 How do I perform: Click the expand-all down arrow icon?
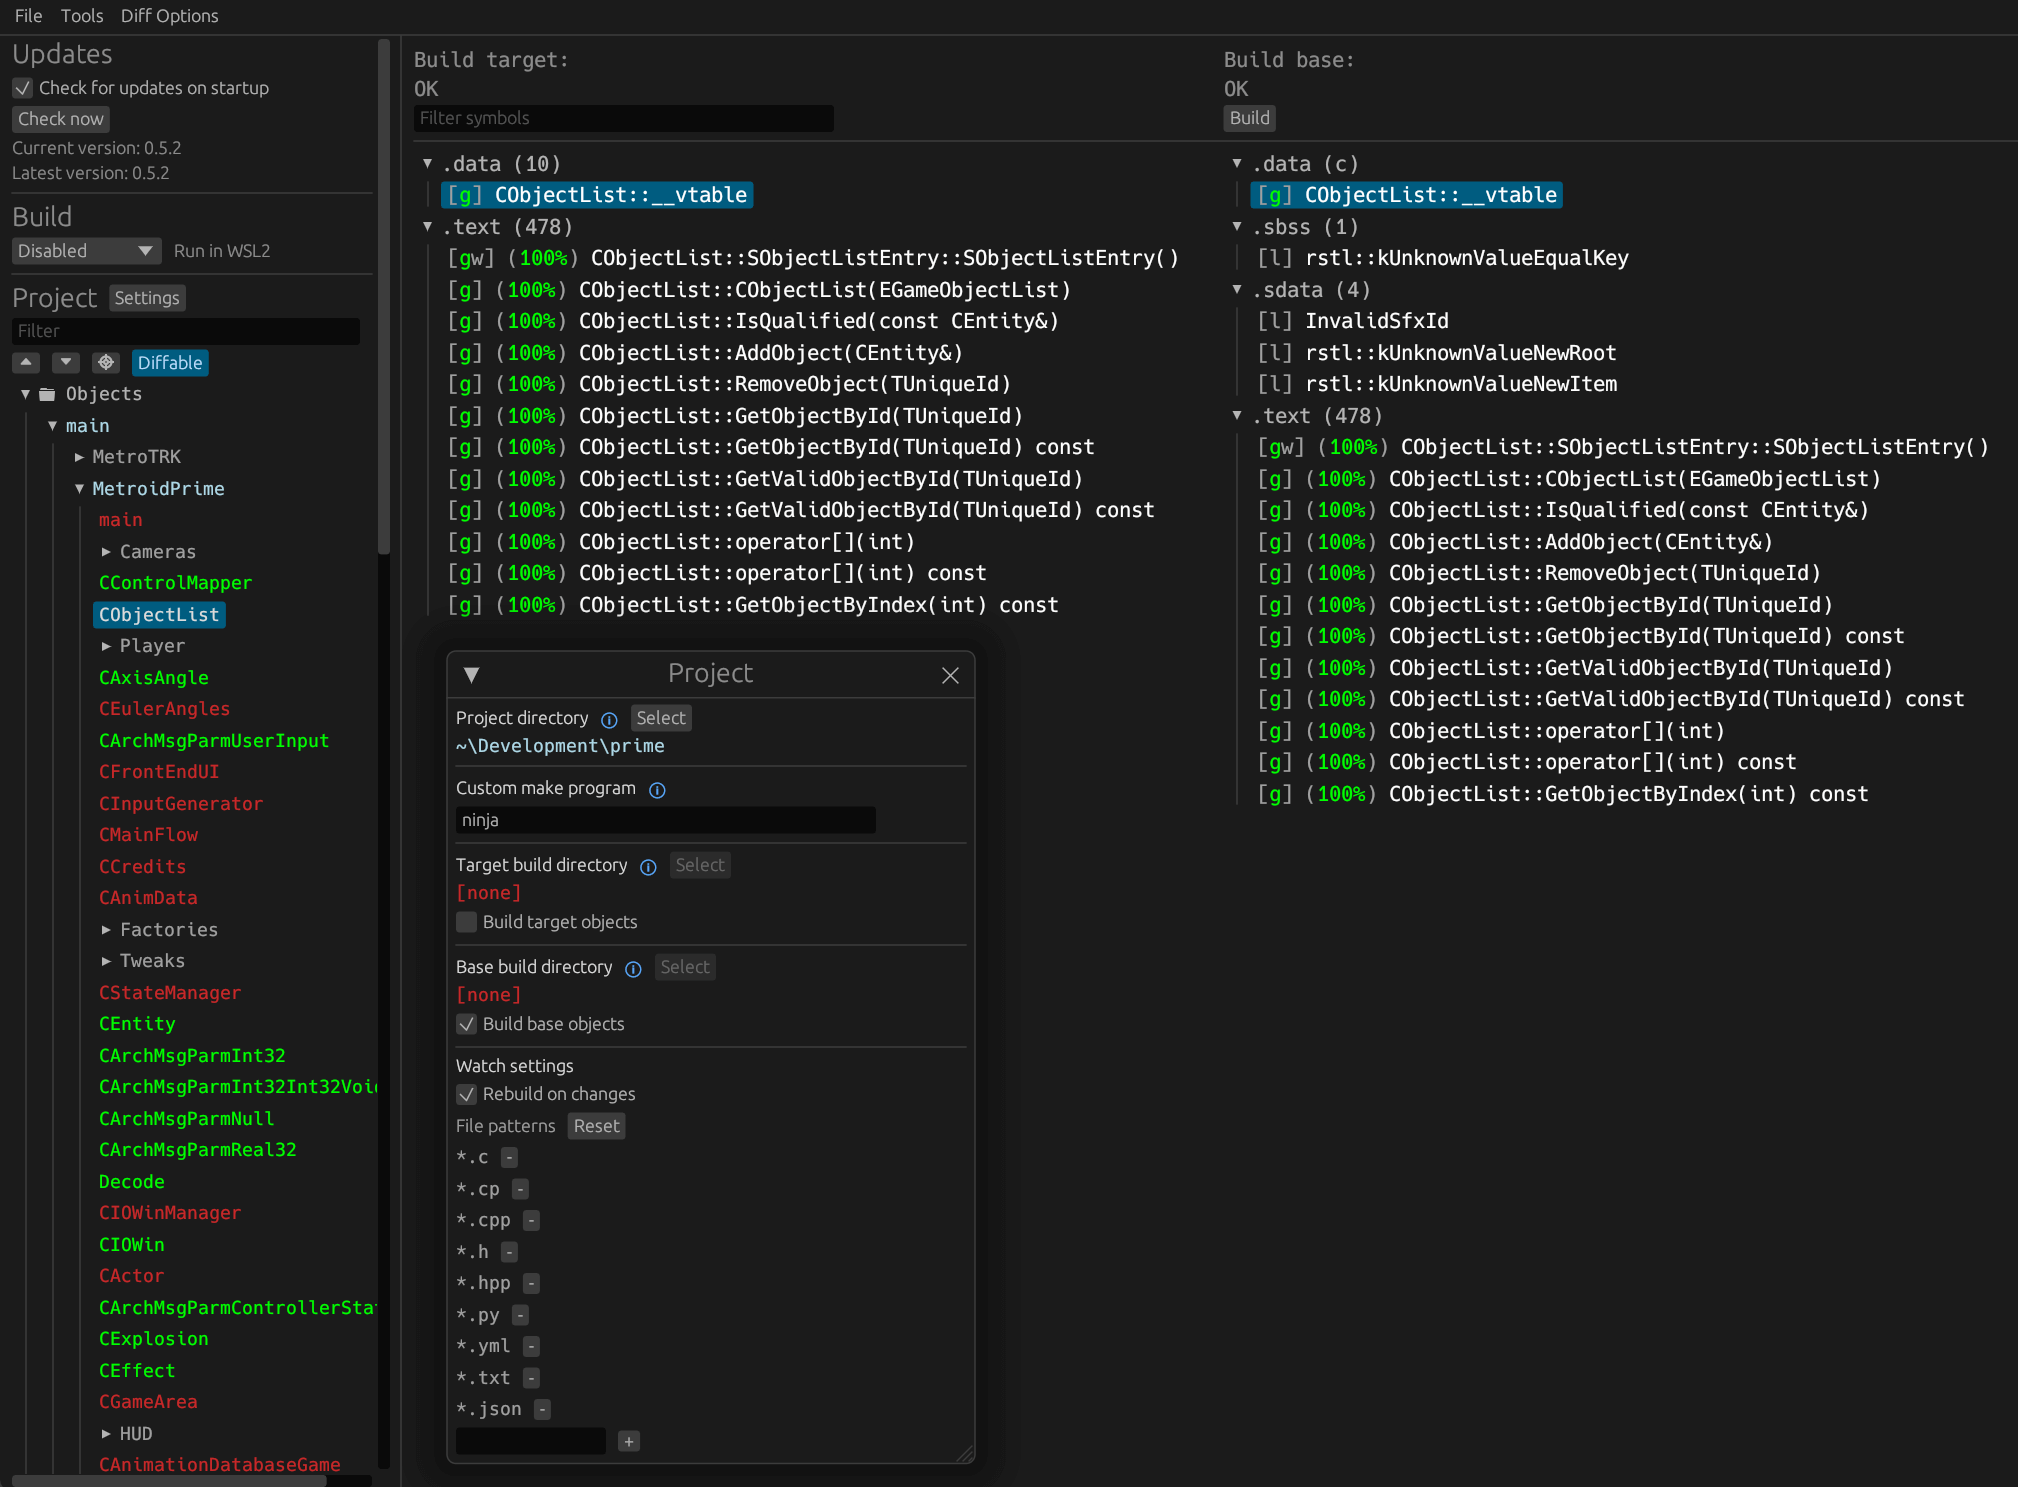coord(65,362)
